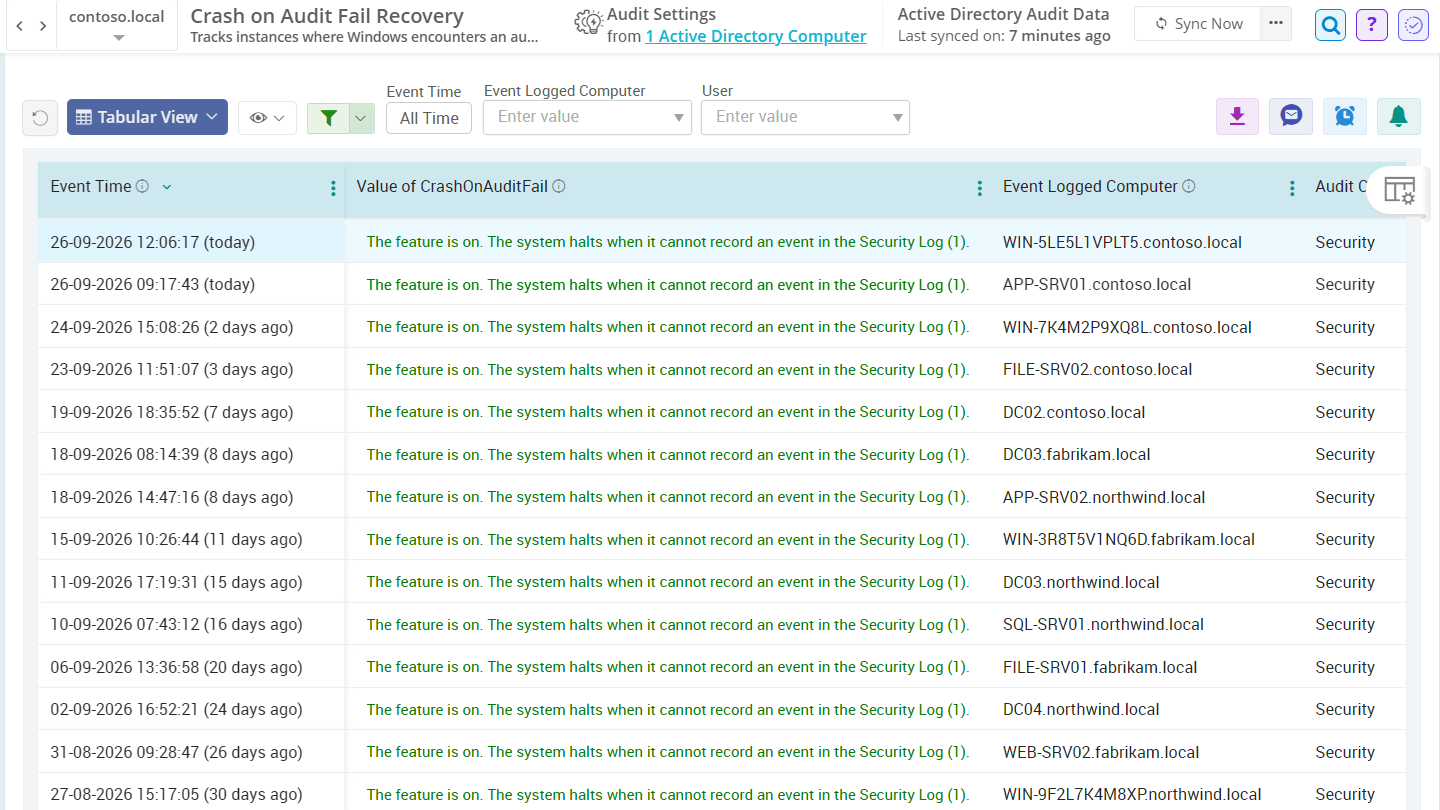Open the Event Time column options menu
1440x810 pixels.
[x=333, y=188]
